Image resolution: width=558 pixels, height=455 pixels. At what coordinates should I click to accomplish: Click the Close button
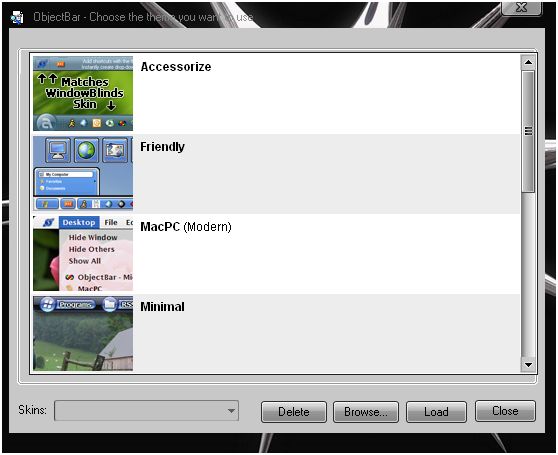click(x=505, y=411)
